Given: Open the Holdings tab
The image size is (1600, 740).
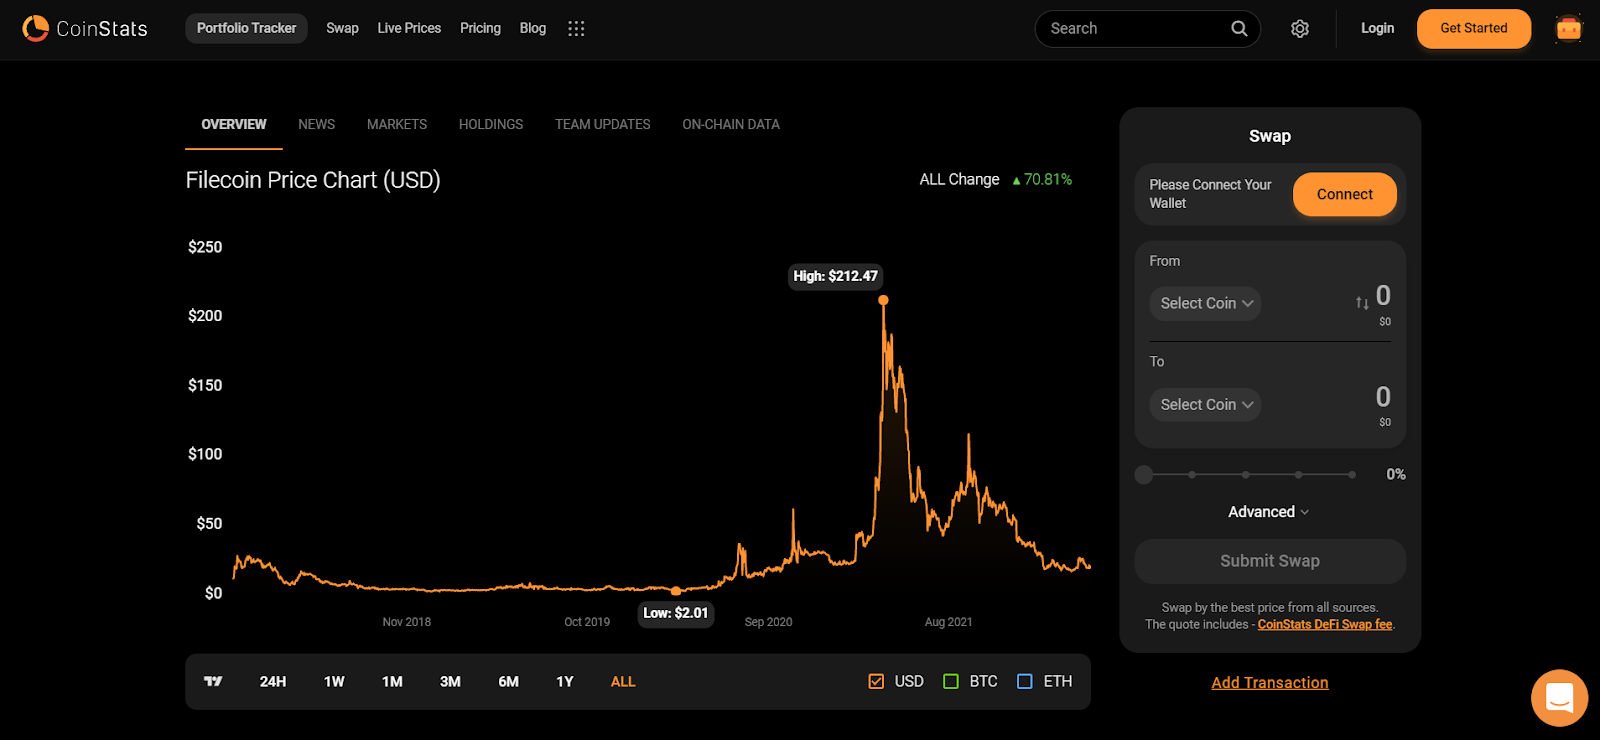Looking at the screenshot, I should [491, 124].
